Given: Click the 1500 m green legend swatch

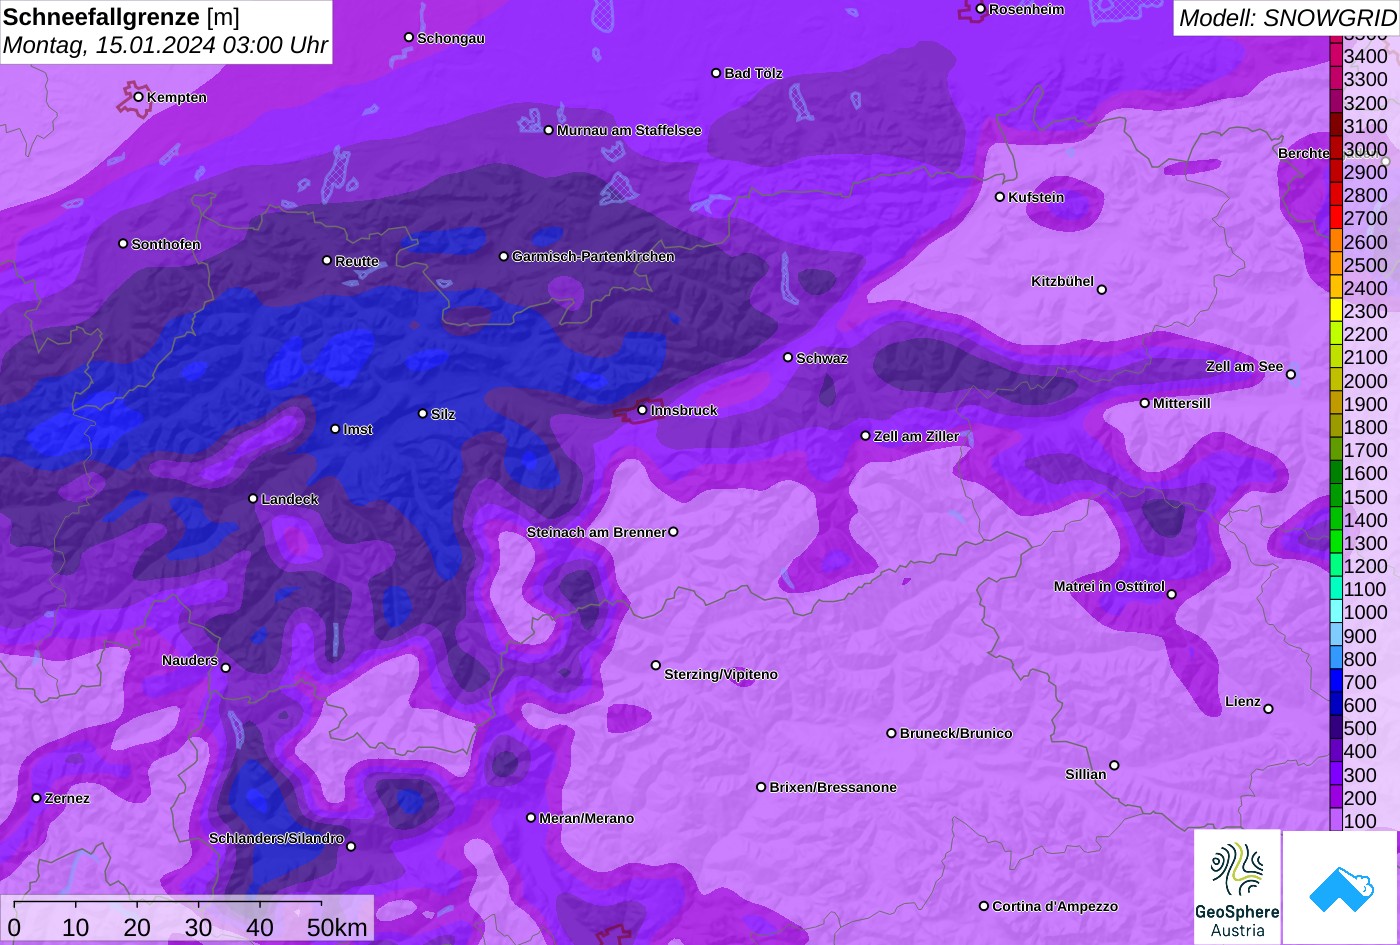Looking at the screenshot, I should [1336, 496].
